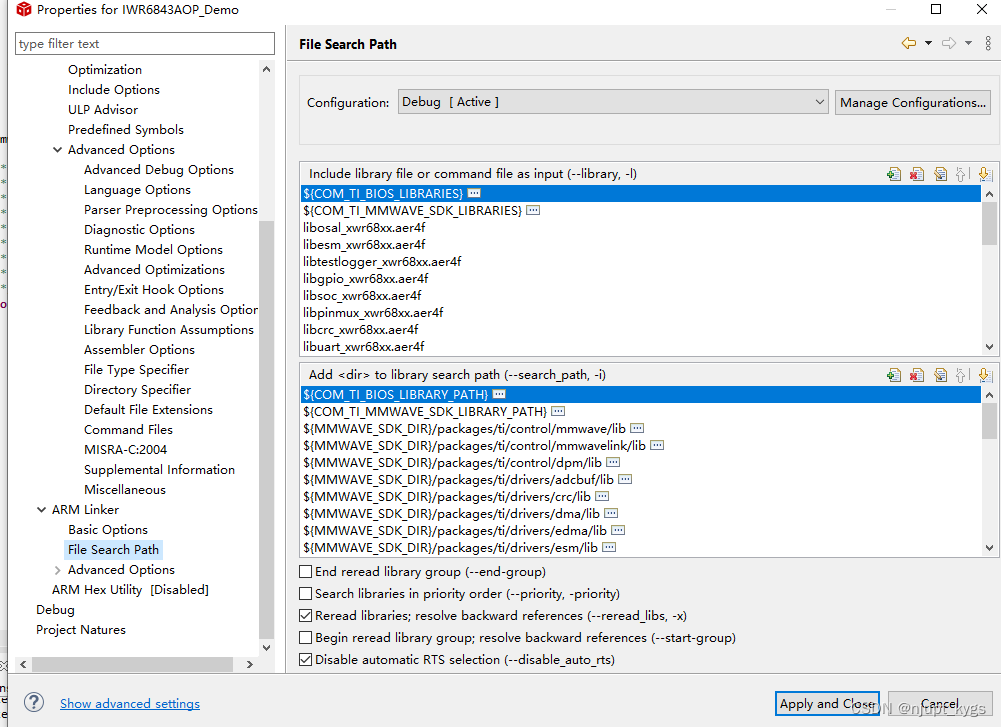Click ellipsis button next to control/mmwavelink/lib path
Screen dimensions: 1001x727
(x=657, y=445)
